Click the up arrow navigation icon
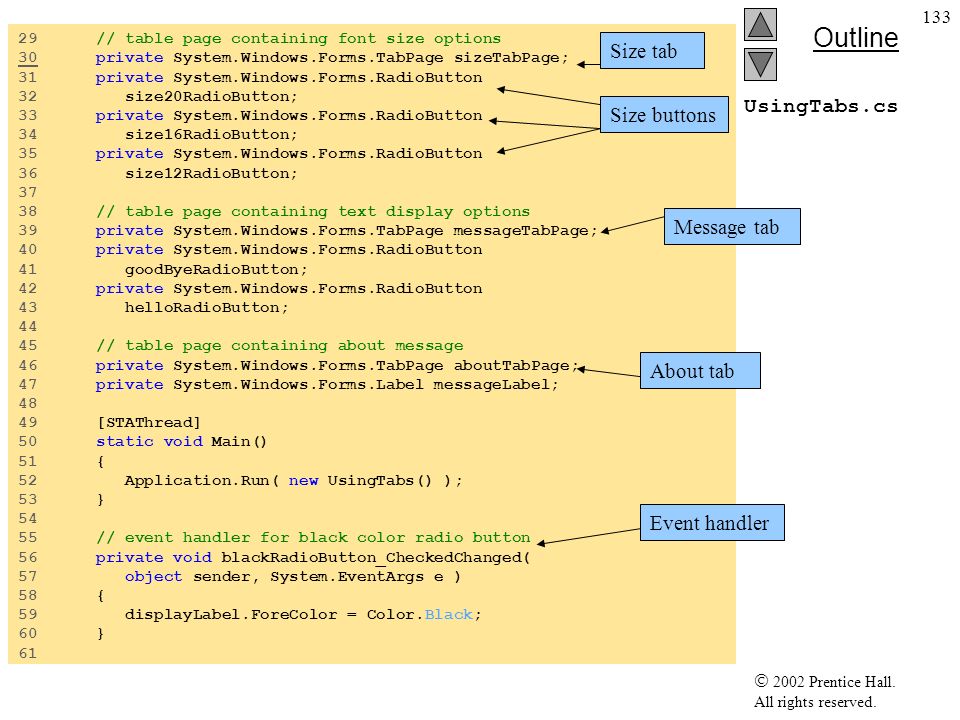Screen dimensions: 960x720 point(760,24)
